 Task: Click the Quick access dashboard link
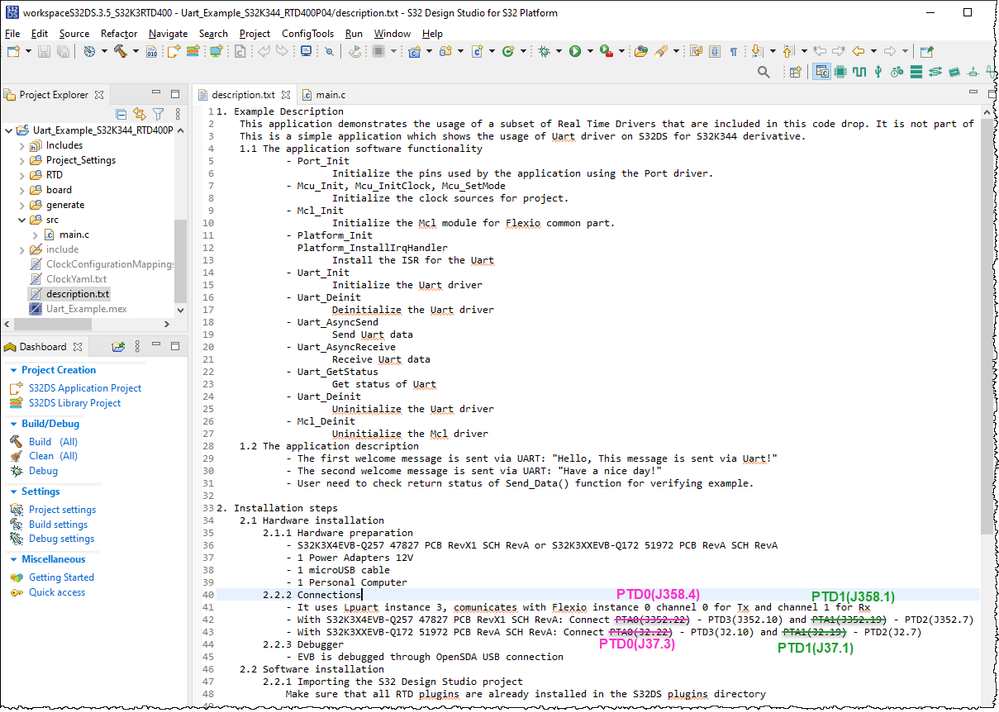click(57, 592)
